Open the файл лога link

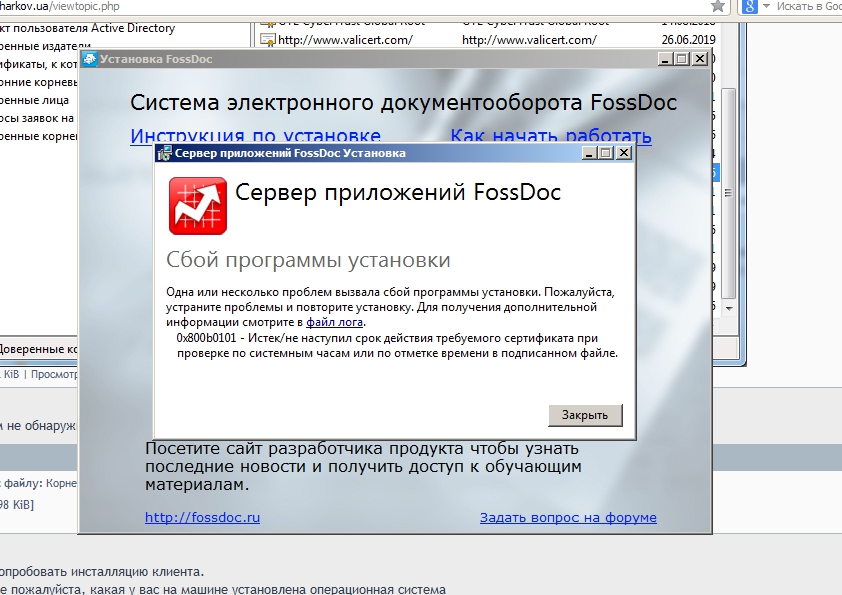pyautogui.click(x=335, y=322)
